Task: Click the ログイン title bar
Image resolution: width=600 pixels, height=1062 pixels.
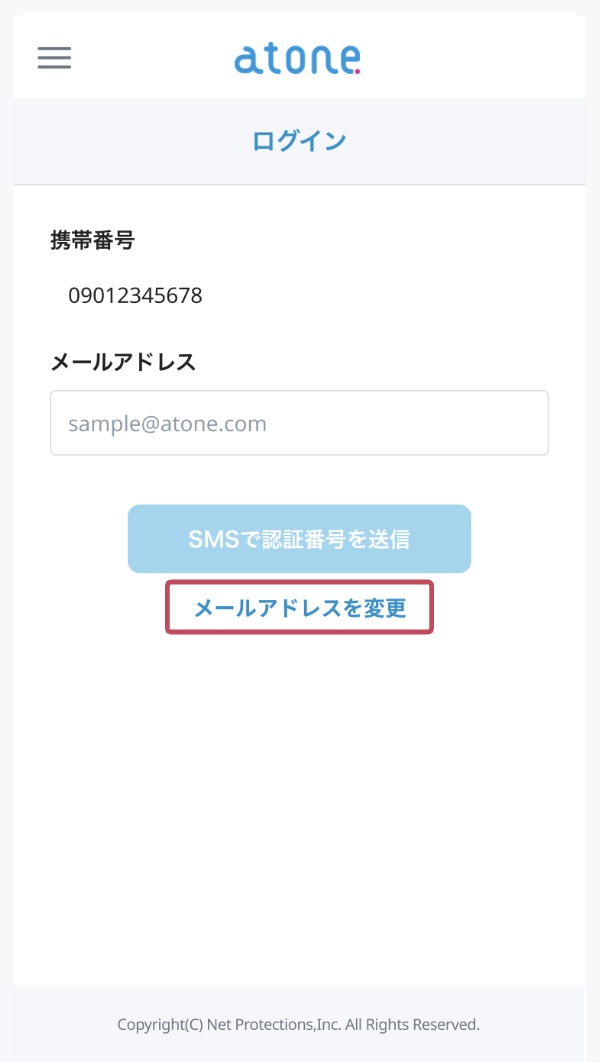Action: (x=299, y=141)
